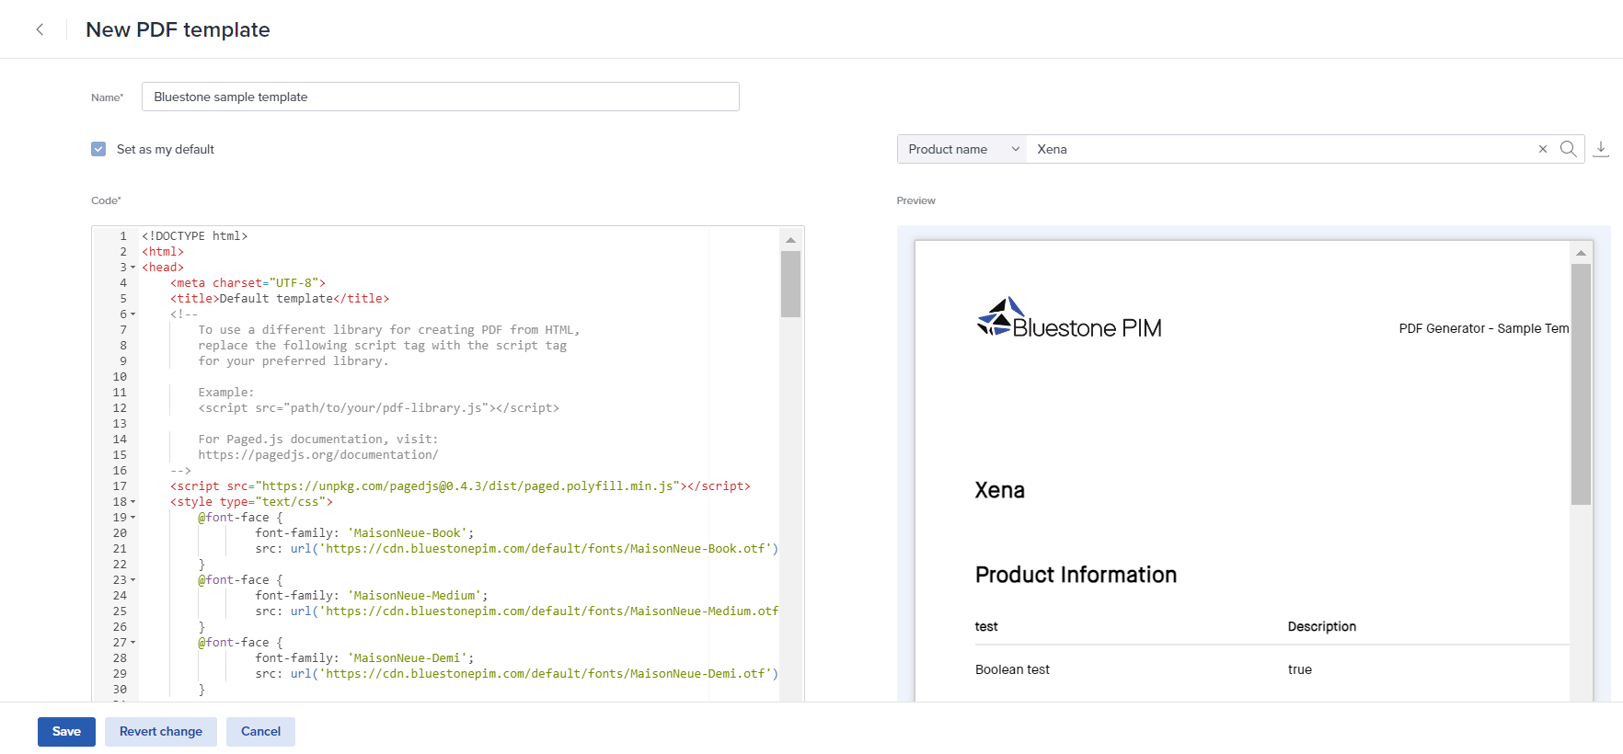Click the code editor scrollbar thumb

pos(790,284)
